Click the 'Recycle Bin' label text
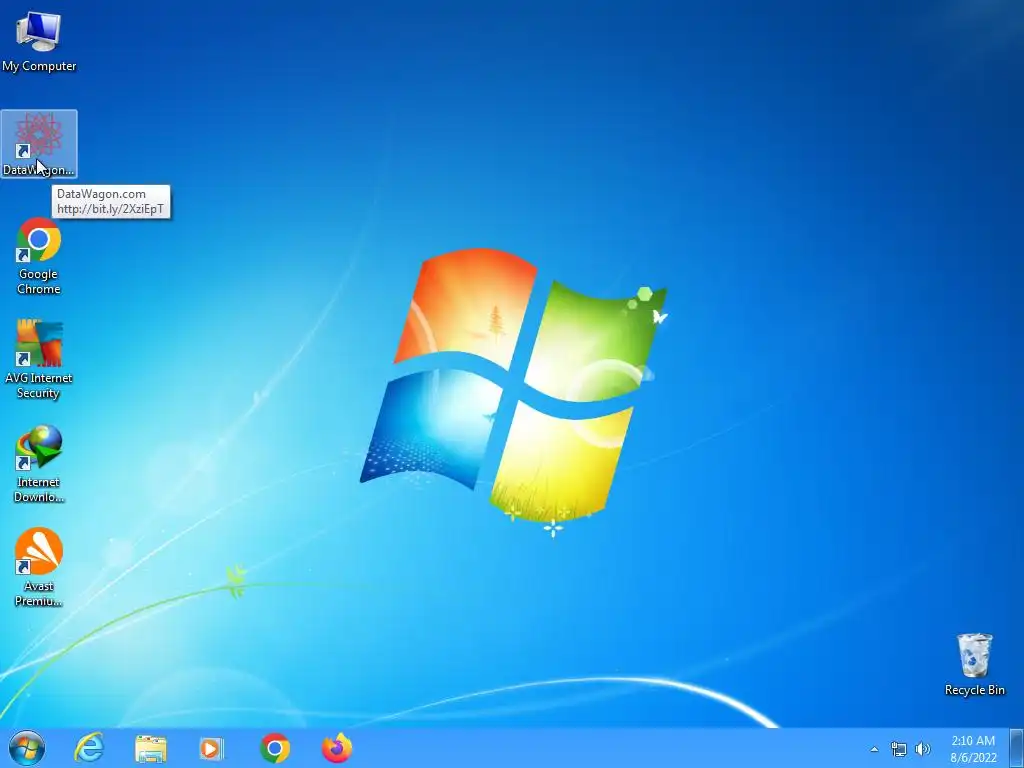The width and height of the screenshot is (1024, 768). (974, 690)
